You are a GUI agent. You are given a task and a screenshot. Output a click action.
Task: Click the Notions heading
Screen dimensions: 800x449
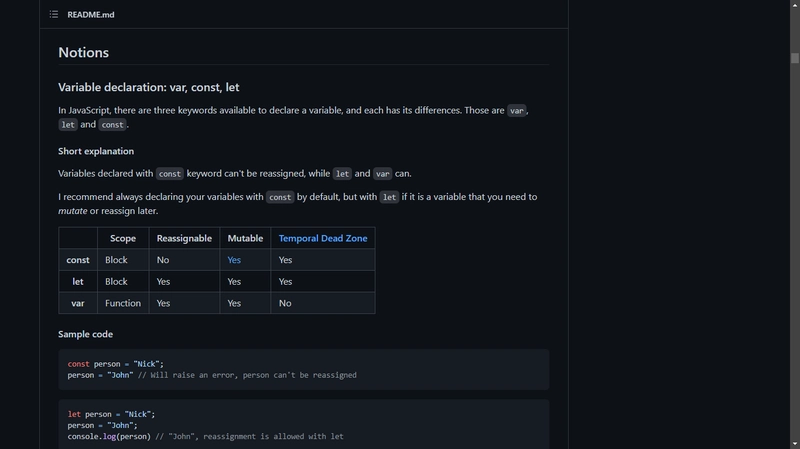point(83,53)
